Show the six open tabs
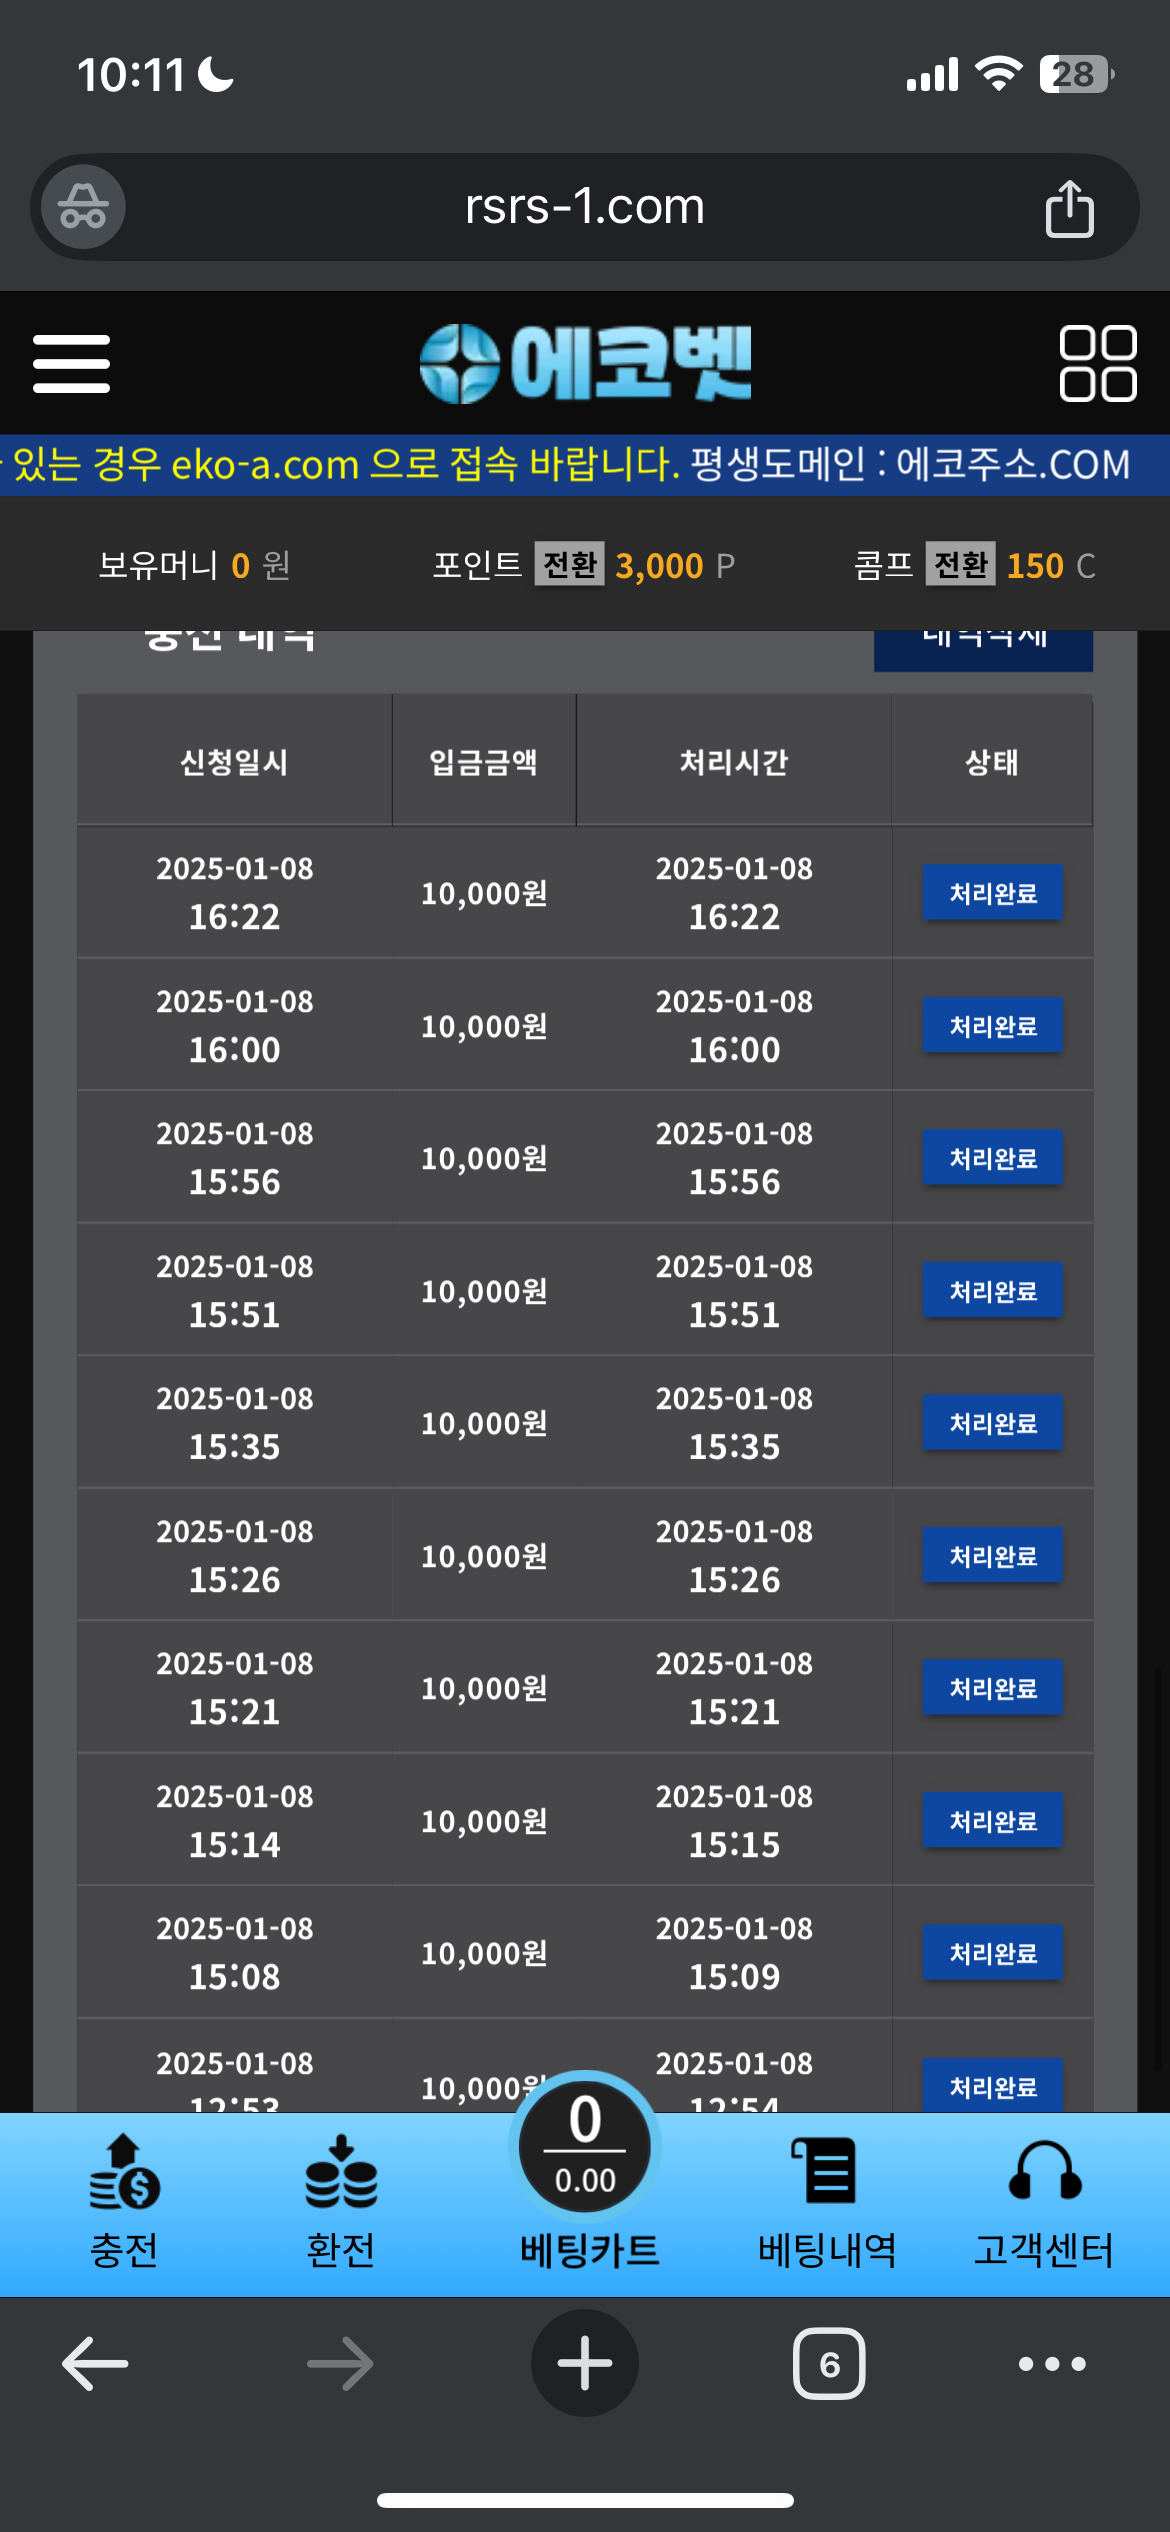This screenshot has width=1170, height=2532. tap(829, 2364)
